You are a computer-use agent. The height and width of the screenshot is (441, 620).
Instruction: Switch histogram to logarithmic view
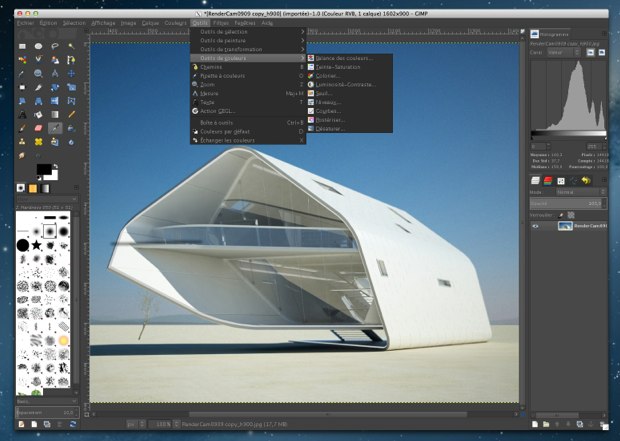(601, 52)
